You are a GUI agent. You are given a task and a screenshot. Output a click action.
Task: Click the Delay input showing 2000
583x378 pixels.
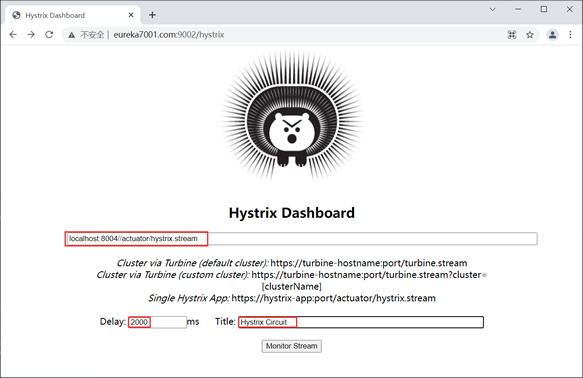click(x=158, y=322)
